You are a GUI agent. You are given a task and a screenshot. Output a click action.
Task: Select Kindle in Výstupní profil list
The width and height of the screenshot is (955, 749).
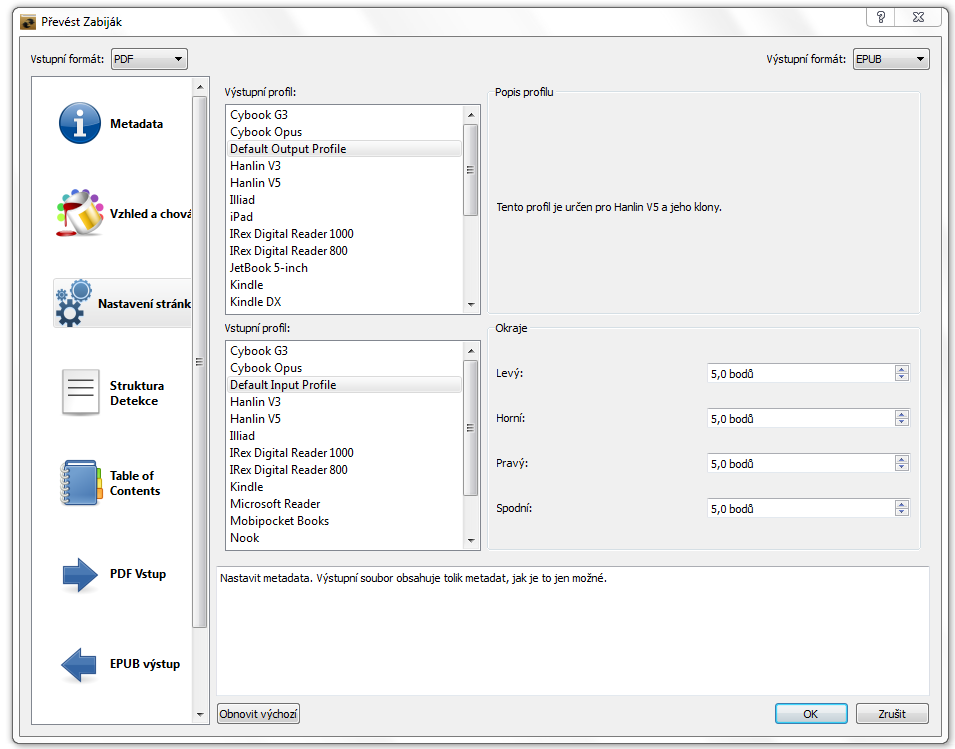(345, 285)
